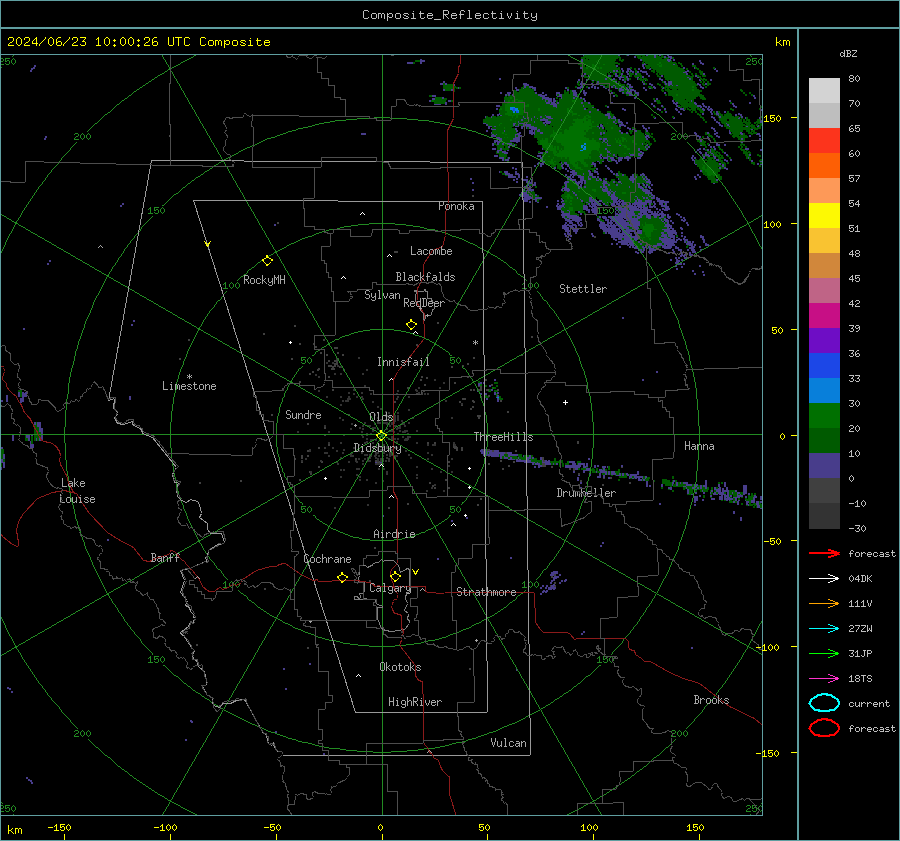900x841 pixels.
Task: Click the Sylvan label on map
Action: coord(382,295)
